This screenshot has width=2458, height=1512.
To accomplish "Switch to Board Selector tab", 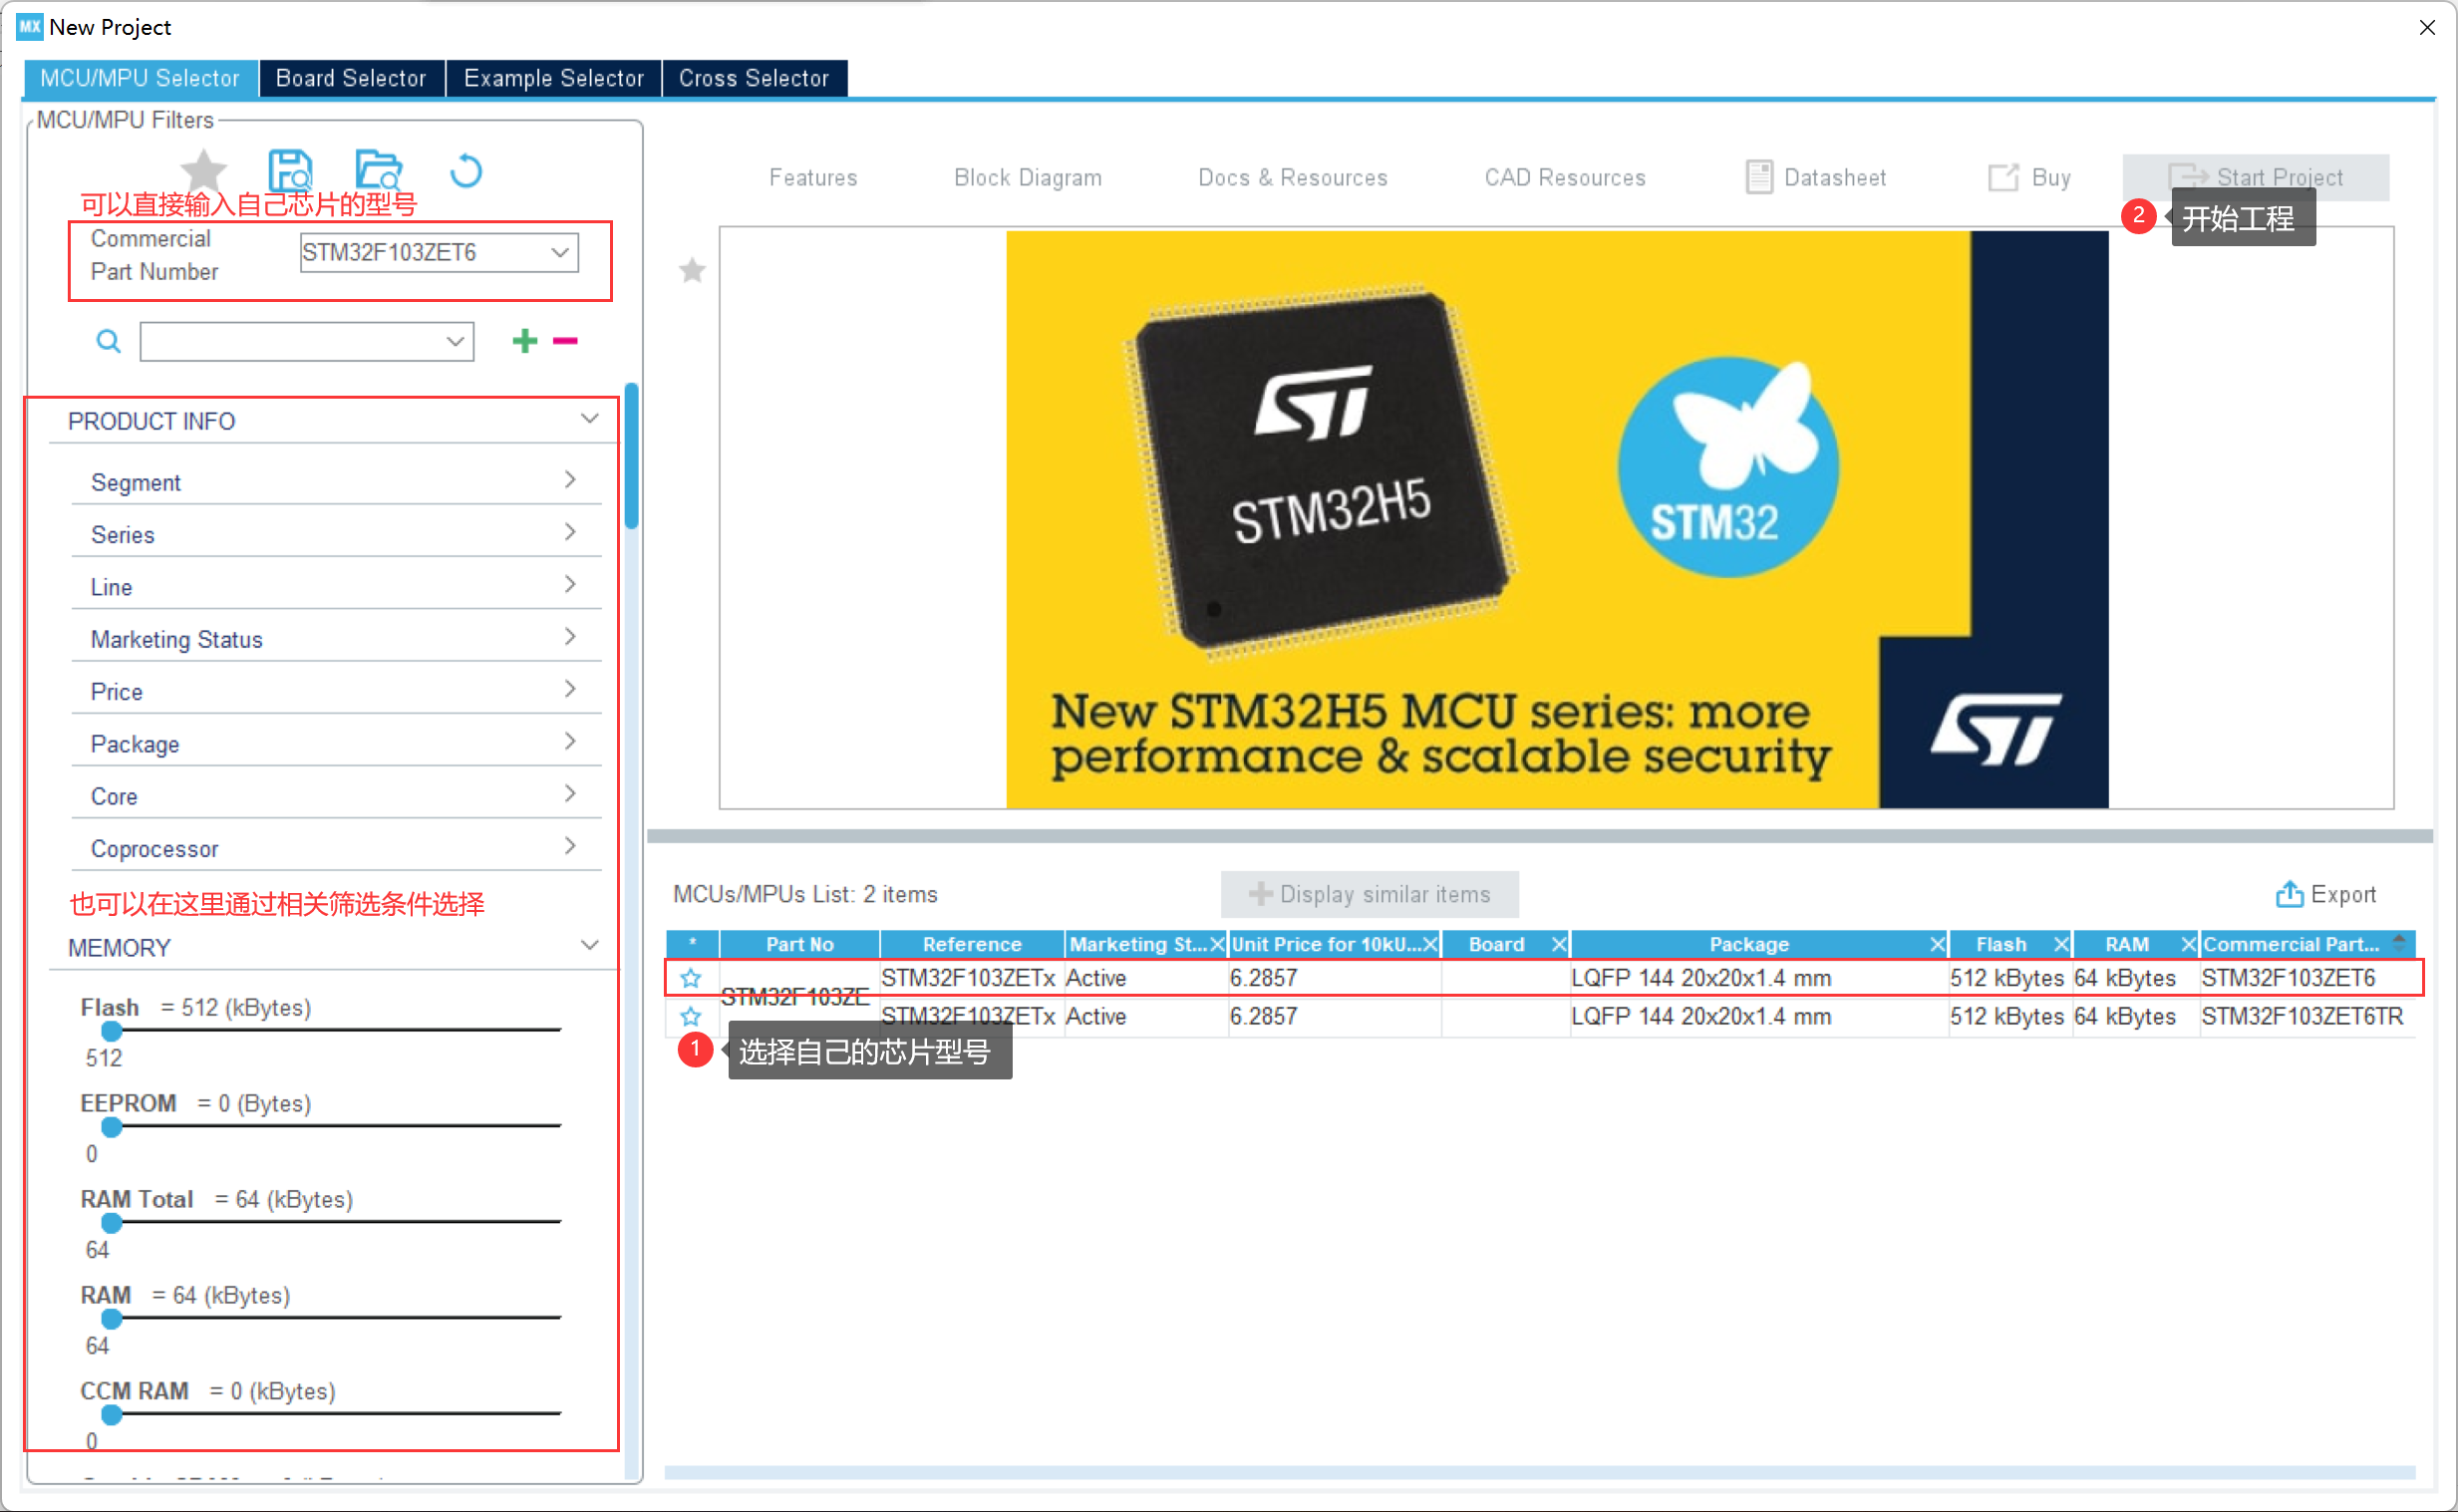I will tap(350, 78).
